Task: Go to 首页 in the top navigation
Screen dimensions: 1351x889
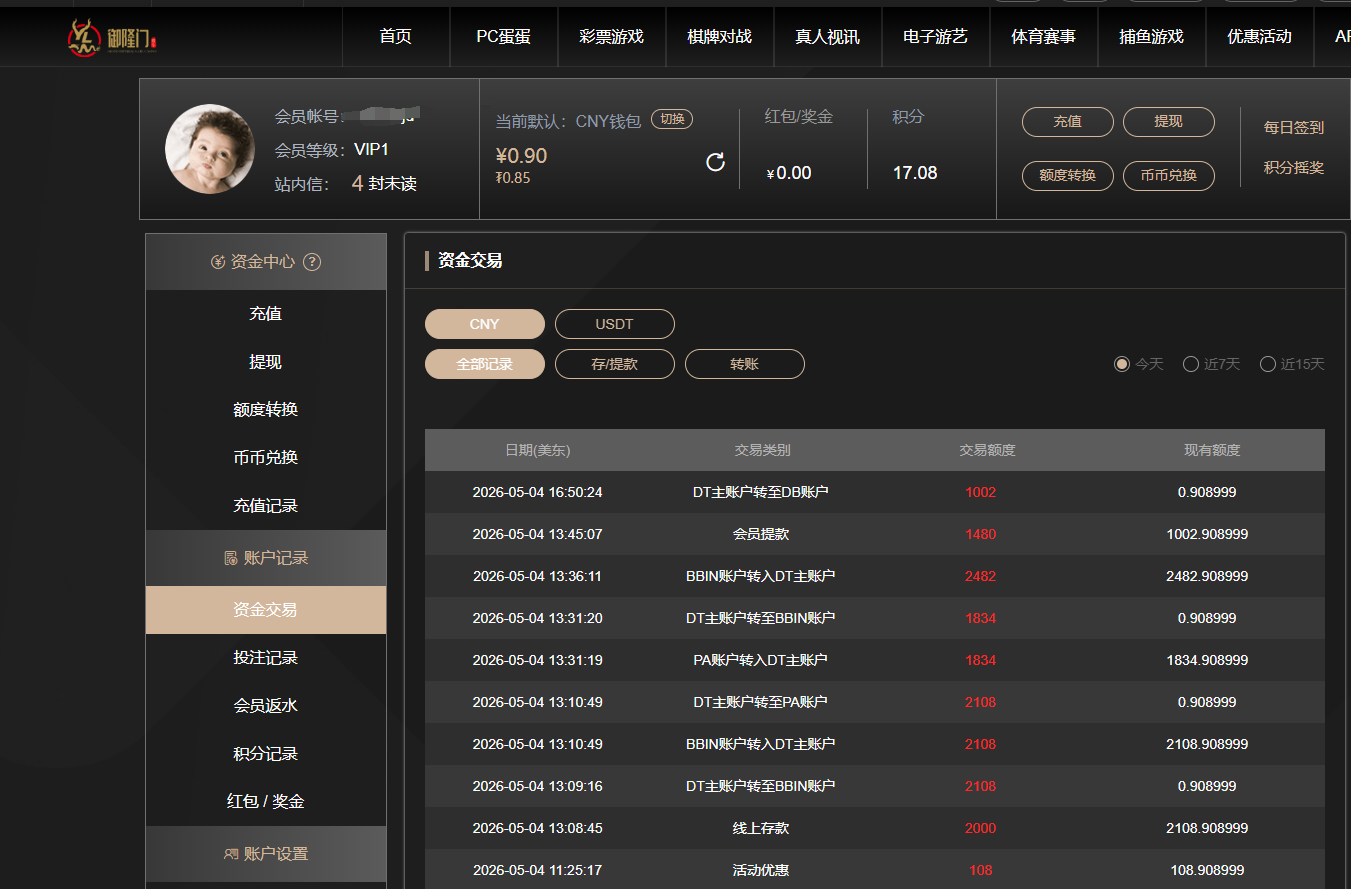Action: point(396,37)
